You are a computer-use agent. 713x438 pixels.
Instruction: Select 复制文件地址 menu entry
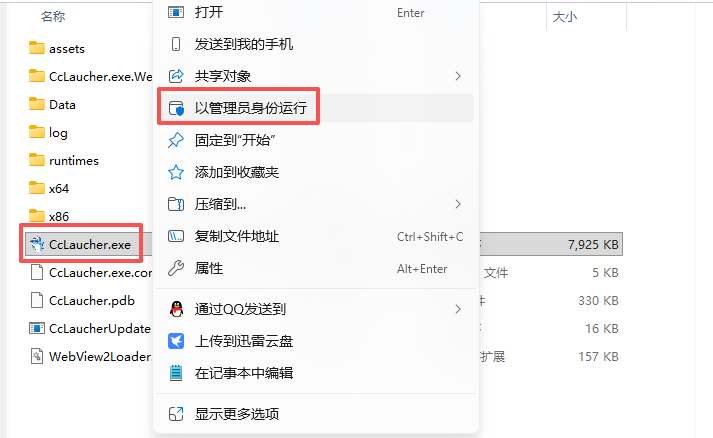316,237
